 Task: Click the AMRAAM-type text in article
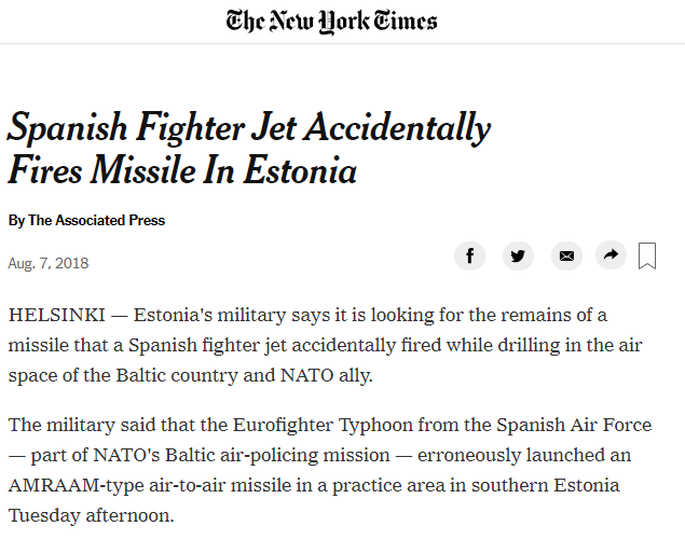click(x=76, y=485)
